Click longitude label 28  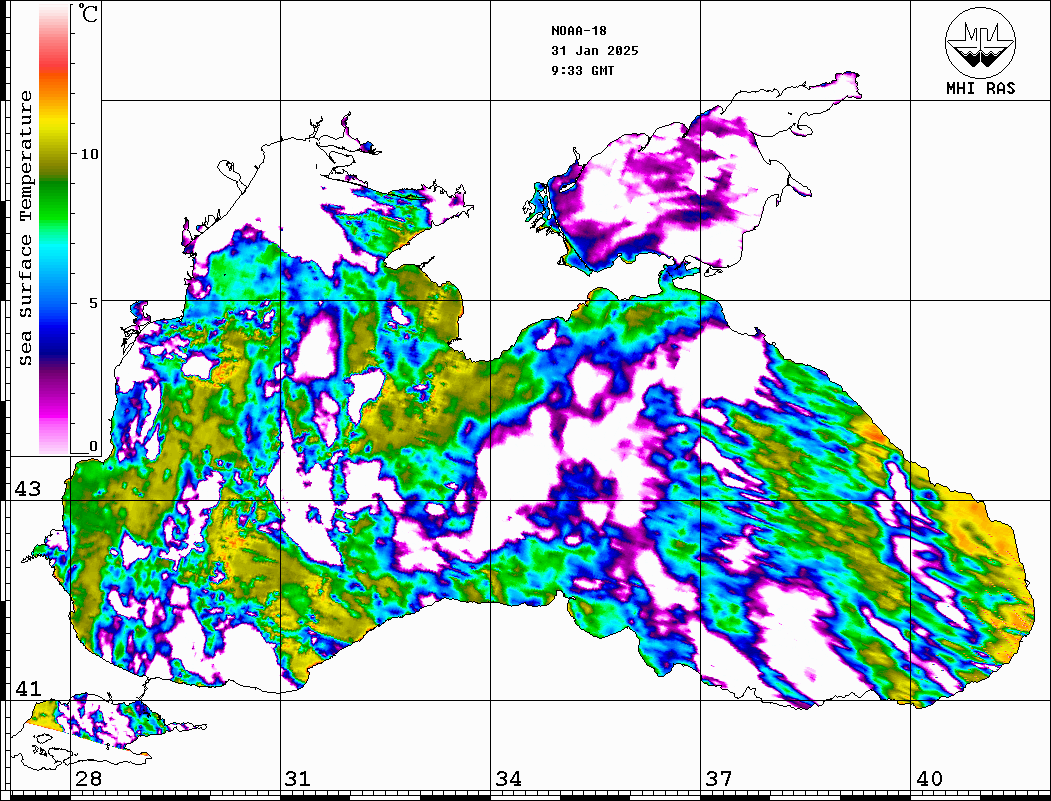[88, 779]
